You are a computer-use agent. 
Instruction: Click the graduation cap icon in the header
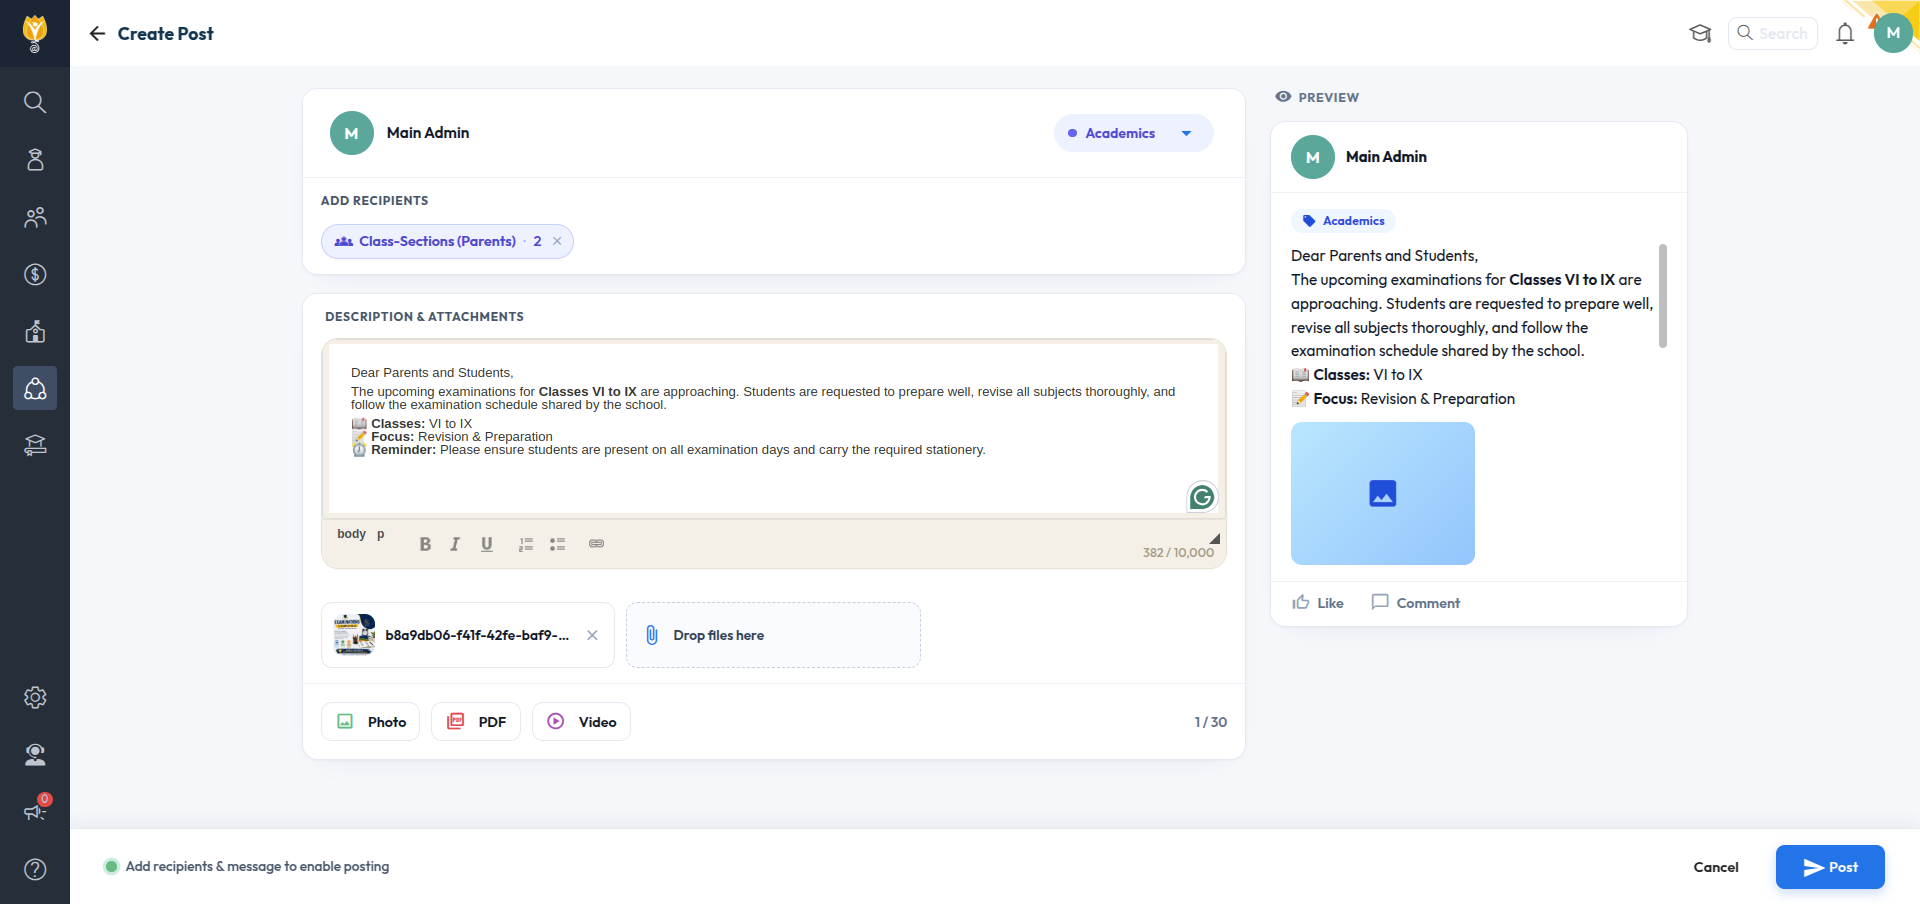coord(1700,33)
